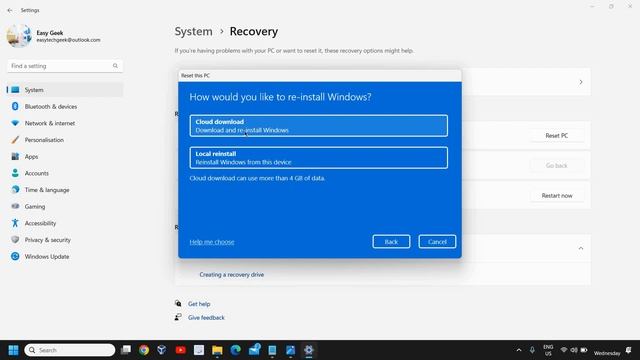Open Apps settings

65,157
